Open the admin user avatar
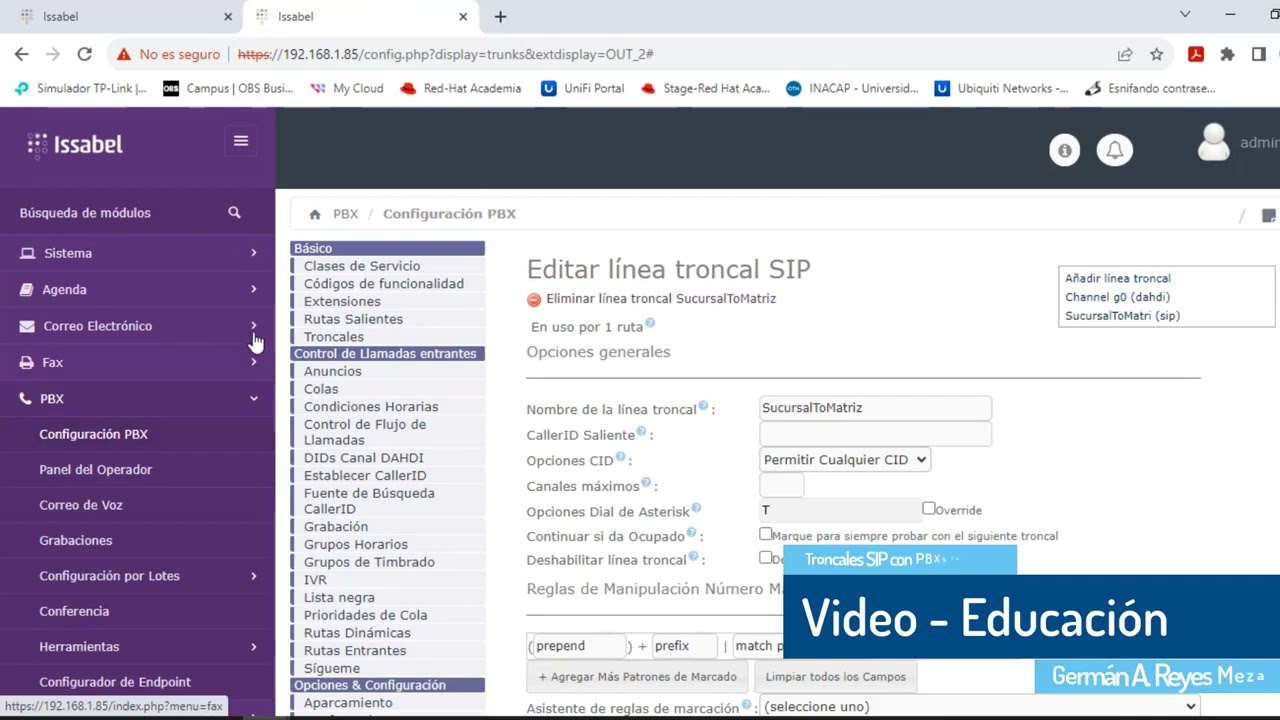This screenshot has height=720, width=1280. (x=1214, y=143)
